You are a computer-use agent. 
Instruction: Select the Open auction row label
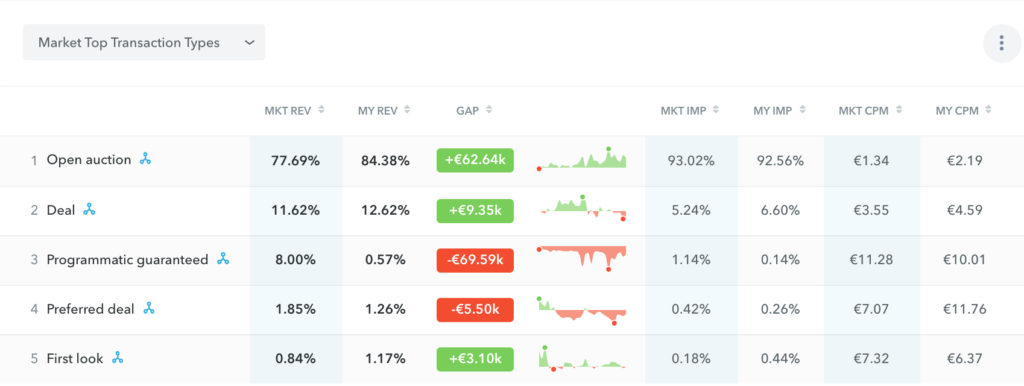pyautogui.click(x=89, y=159)
